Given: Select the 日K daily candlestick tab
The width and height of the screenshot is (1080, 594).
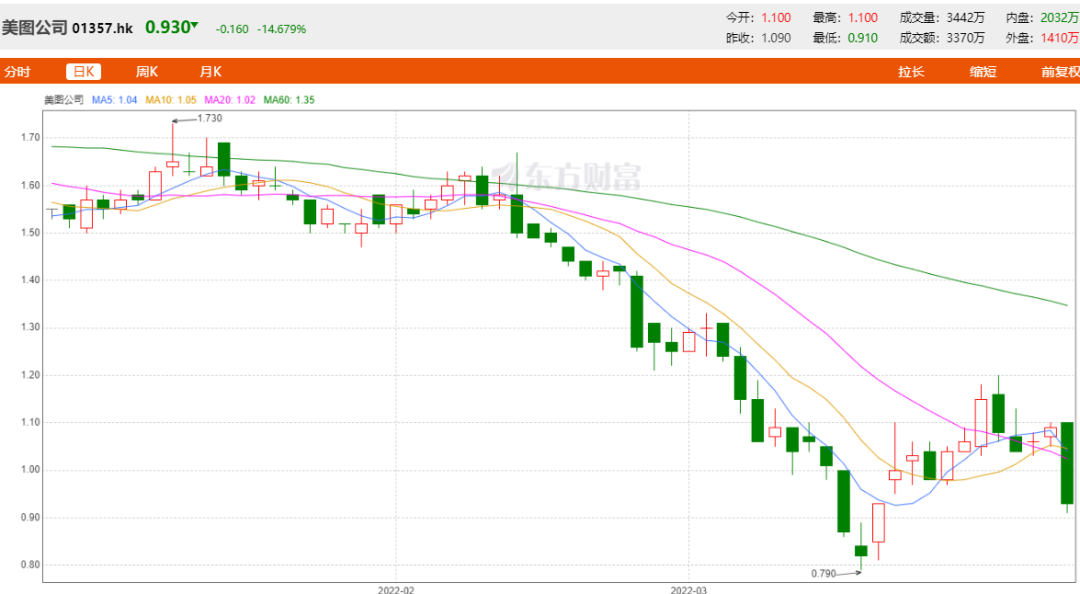Looking at the screenshot, I should point(83,72).
